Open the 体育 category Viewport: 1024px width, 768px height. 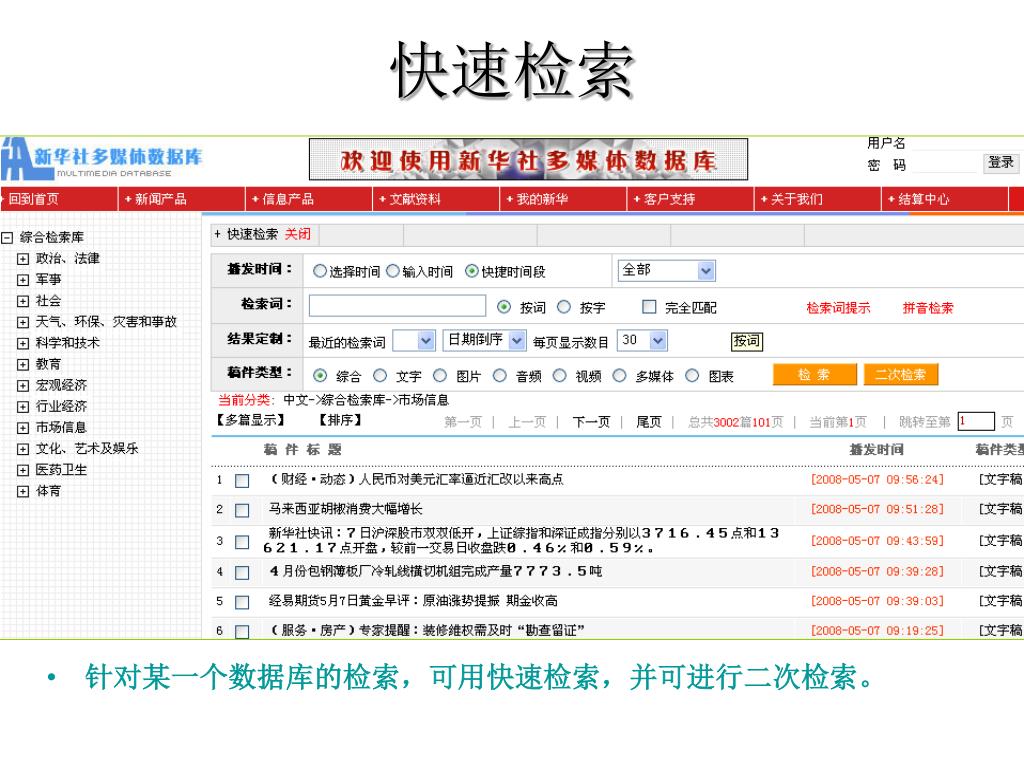pos(48,490)
